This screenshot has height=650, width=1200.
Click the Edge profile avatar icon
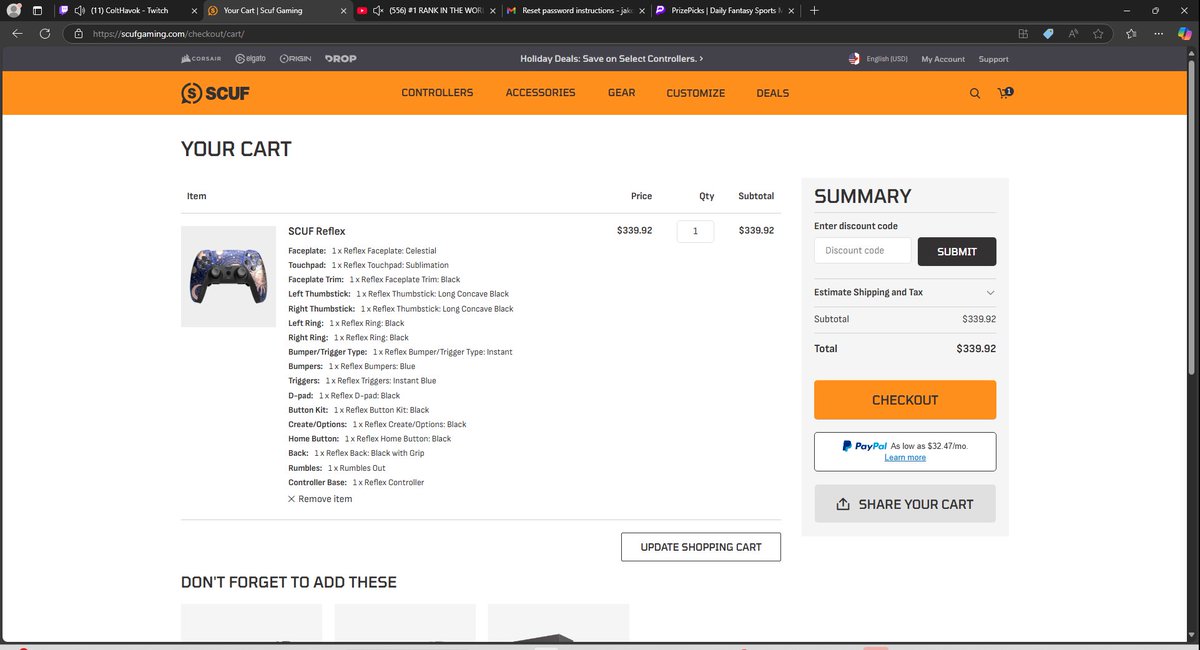(x=13, y=10)
